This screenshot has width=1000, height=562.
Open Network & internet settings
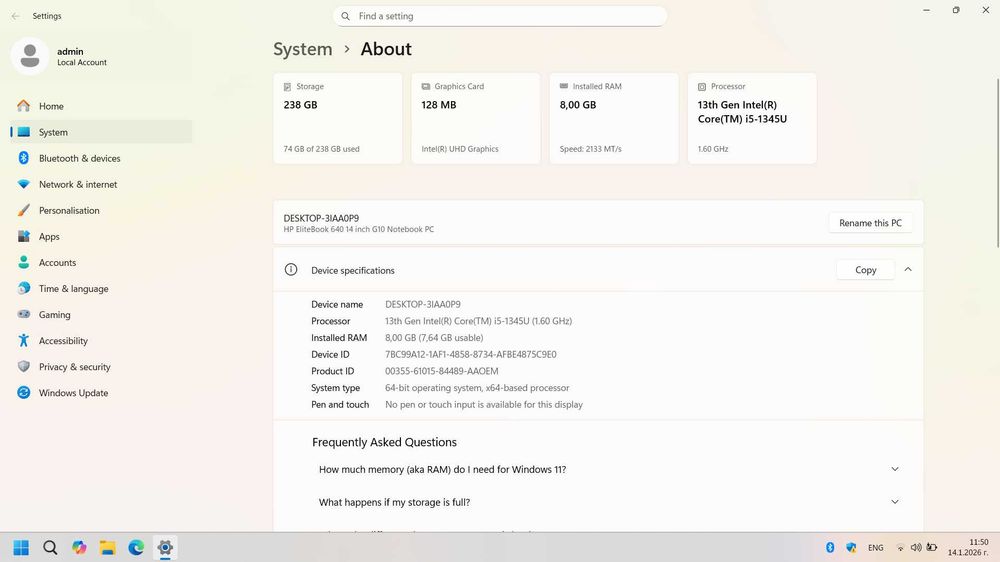(101, 184)
